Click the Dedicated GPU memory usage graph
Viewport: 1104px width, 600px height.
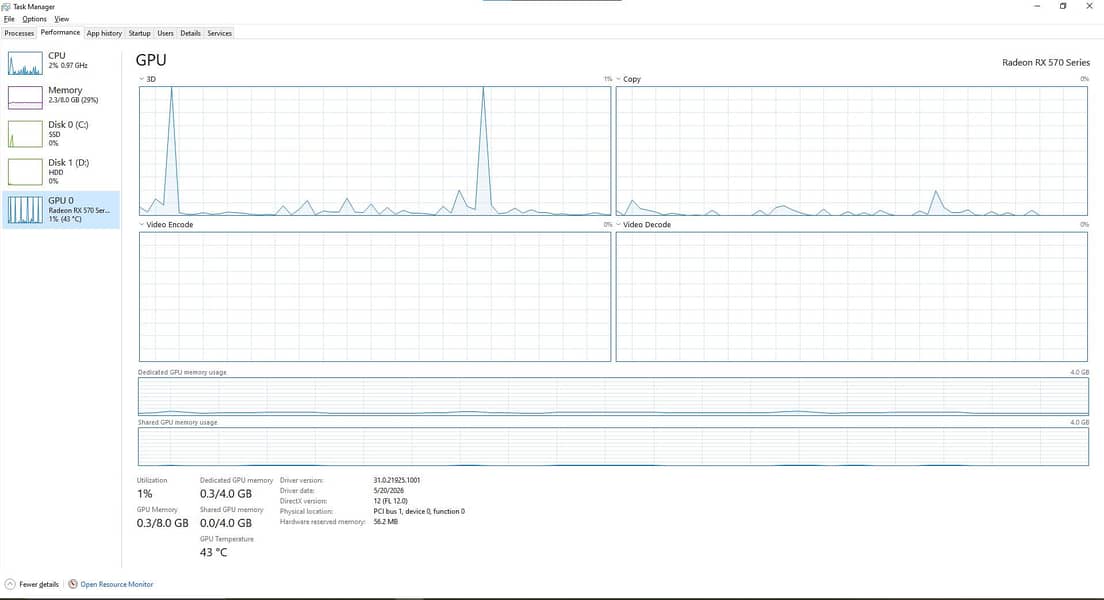[613, 396]
